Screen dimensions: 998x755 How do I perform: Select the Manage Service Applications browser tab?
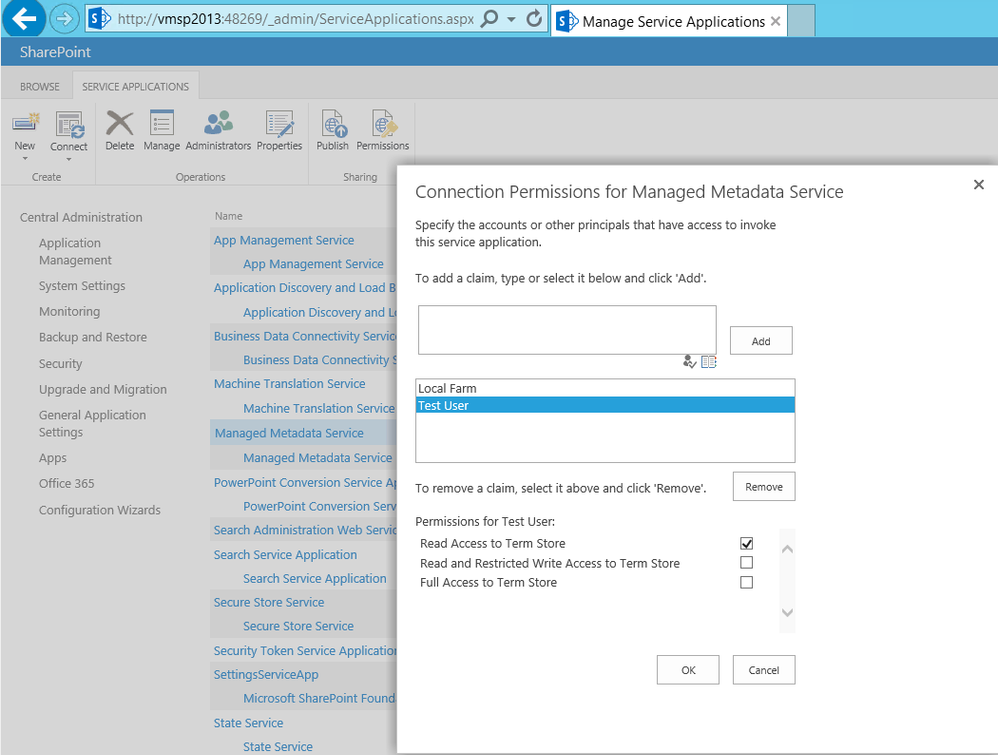tap(668, 22)
